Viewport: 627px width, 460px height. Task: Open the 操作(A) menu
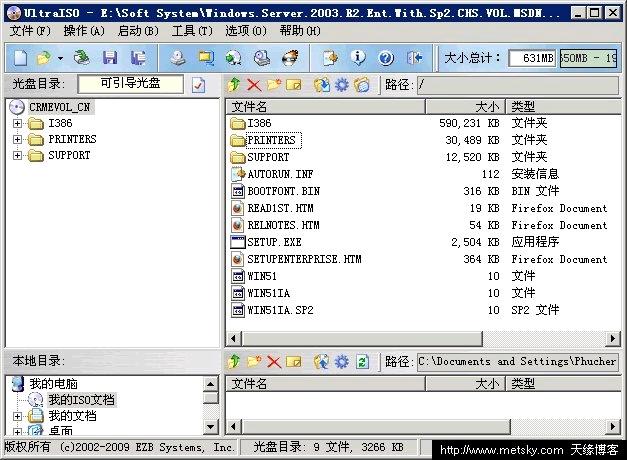coord(84,31)
